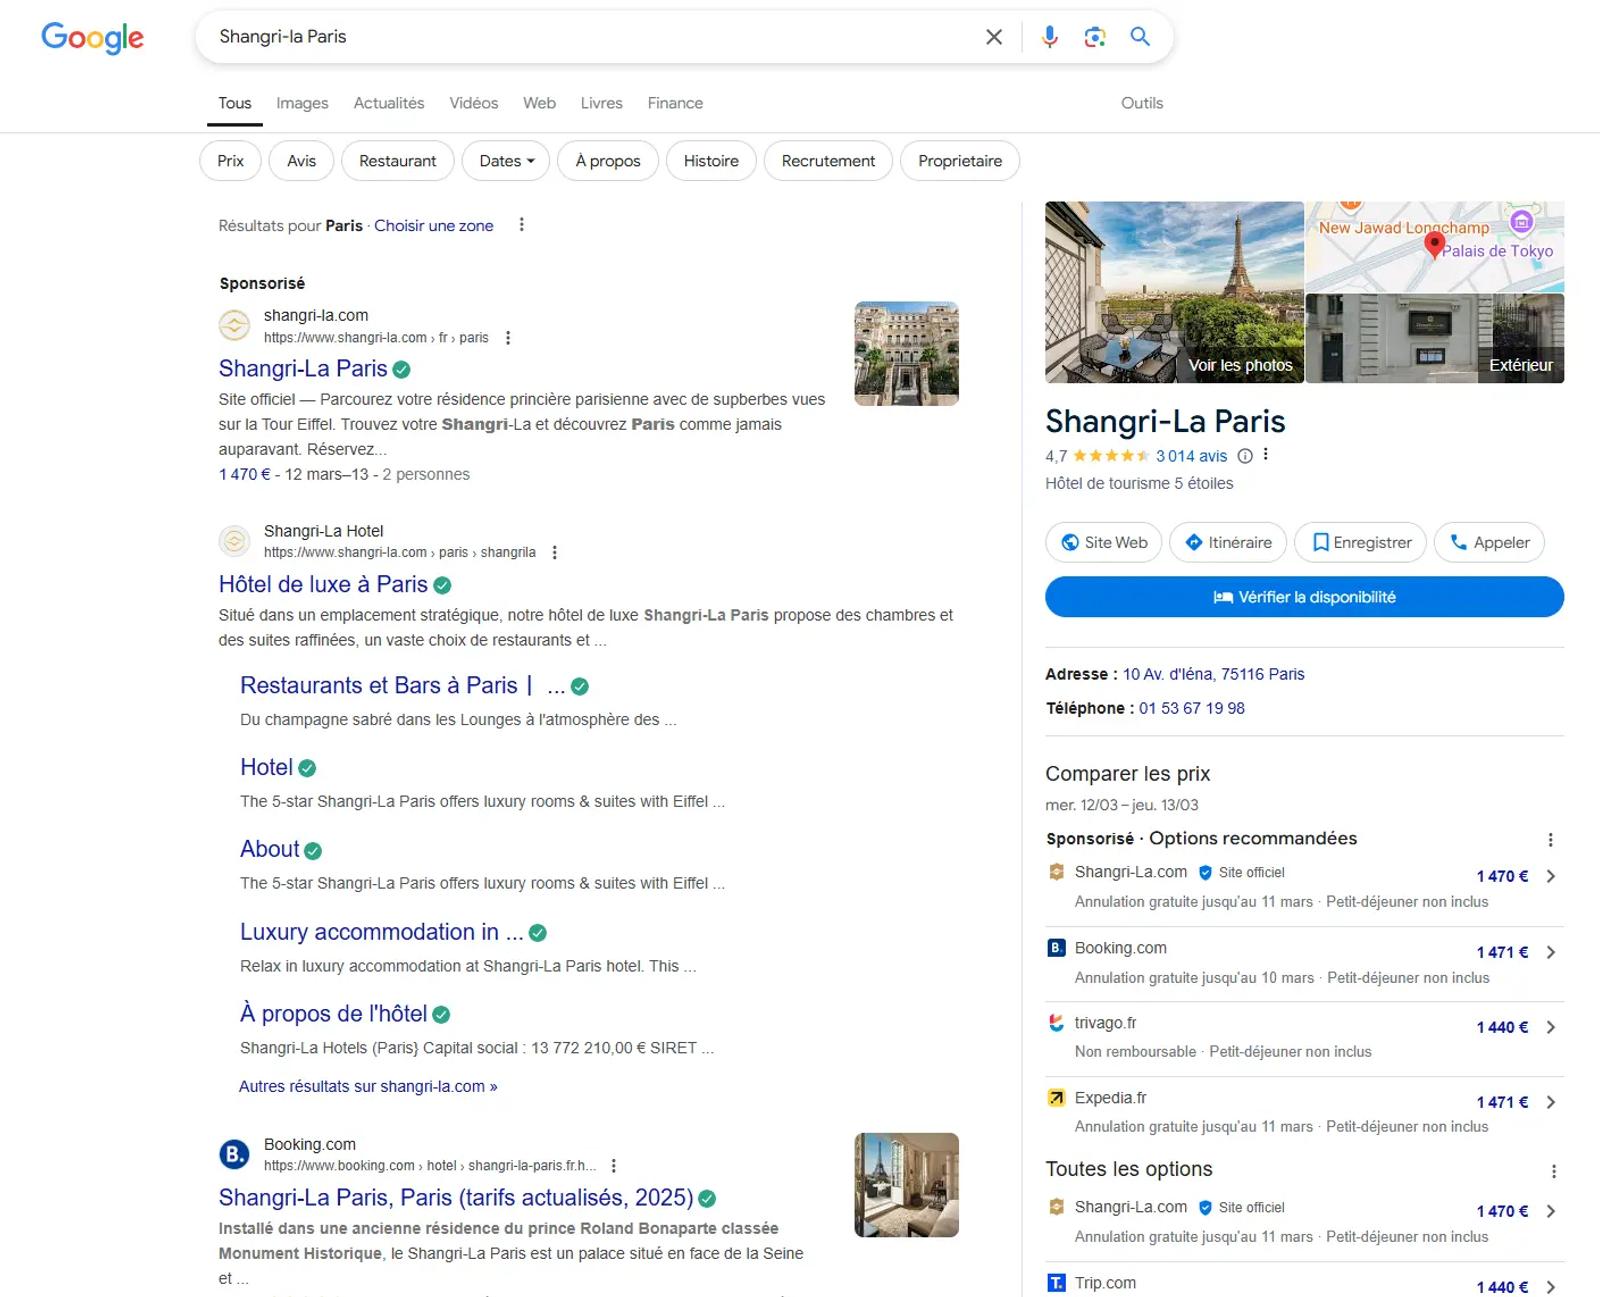Click Trip.com logo in all options
This screenshot has height=1297, width=1600.
pyautogui.click(x=1056, y=1283)
